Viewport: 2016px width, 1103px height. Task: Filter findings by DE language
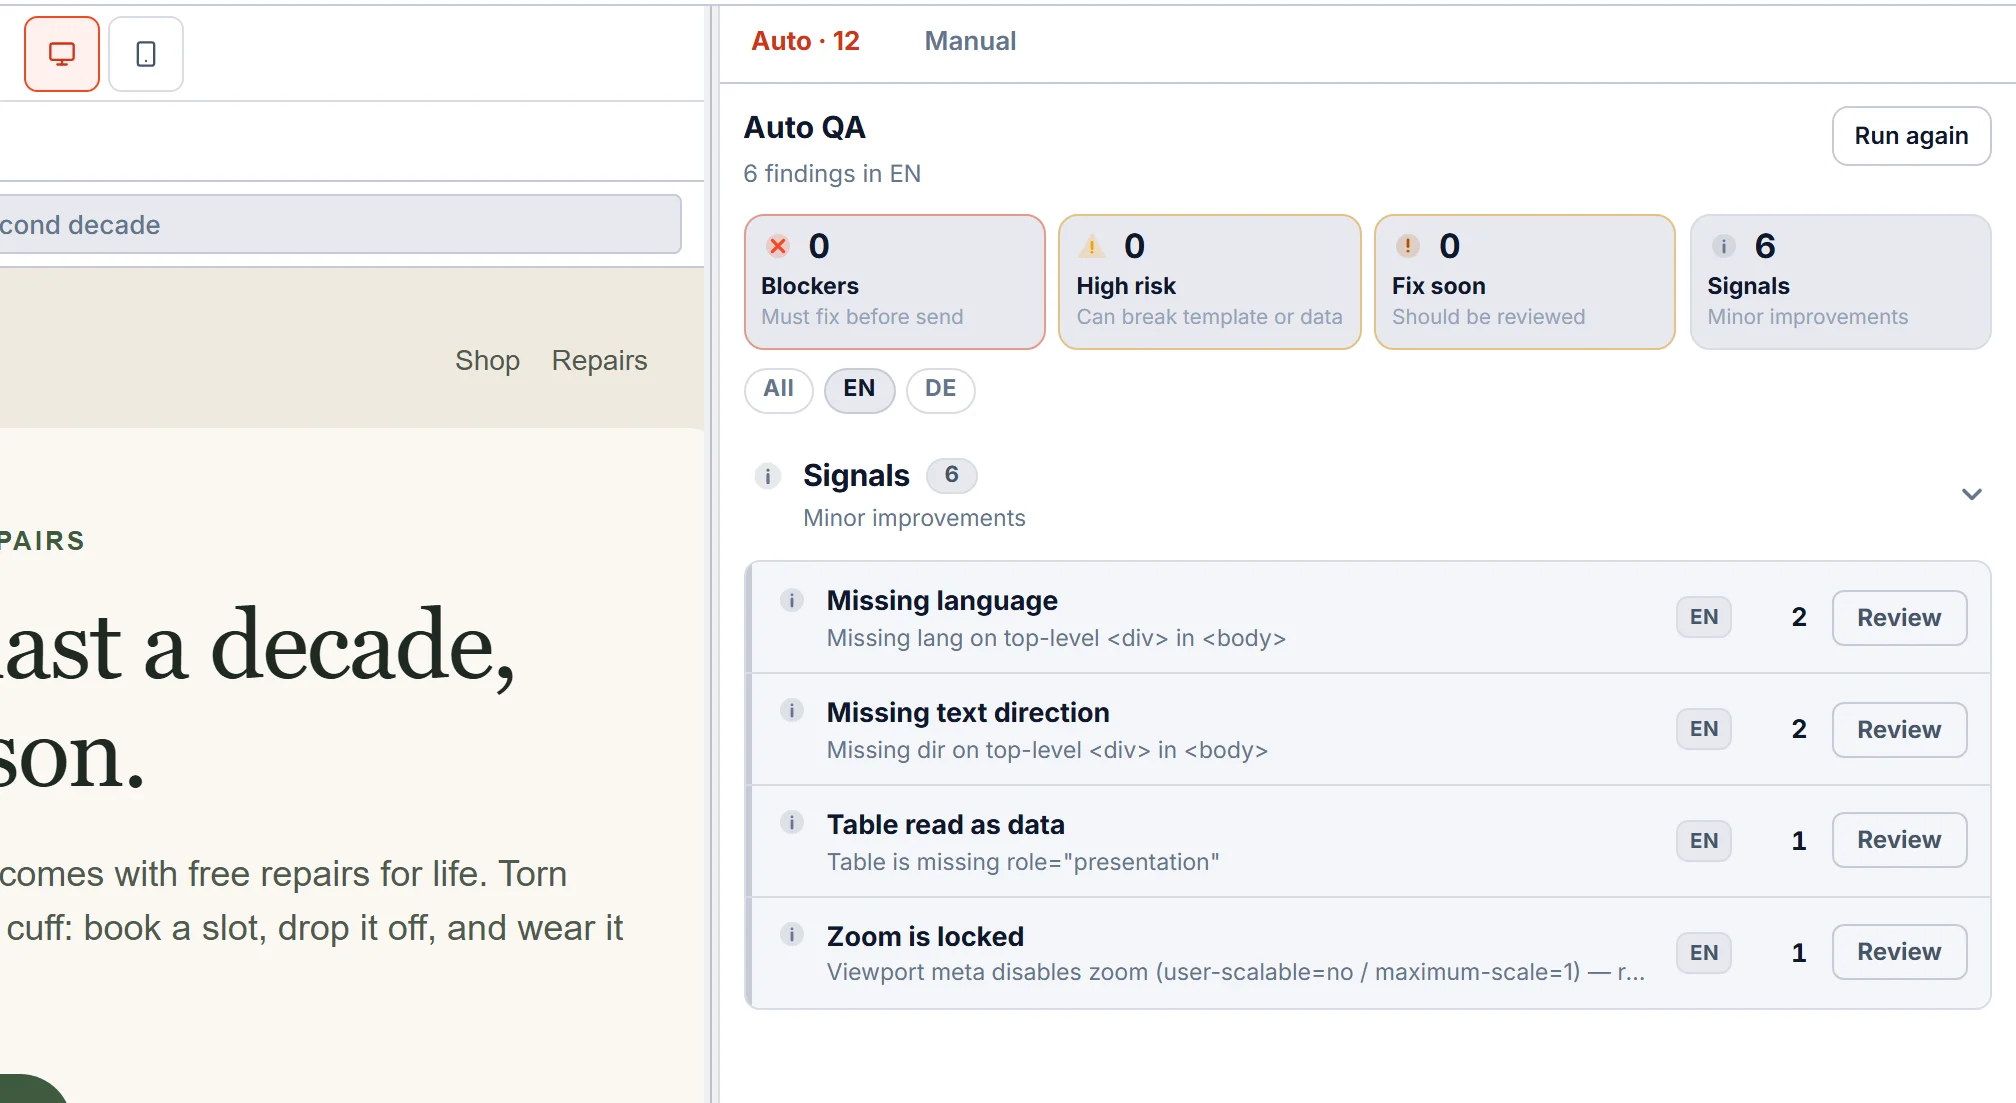[x=940, y=389]
